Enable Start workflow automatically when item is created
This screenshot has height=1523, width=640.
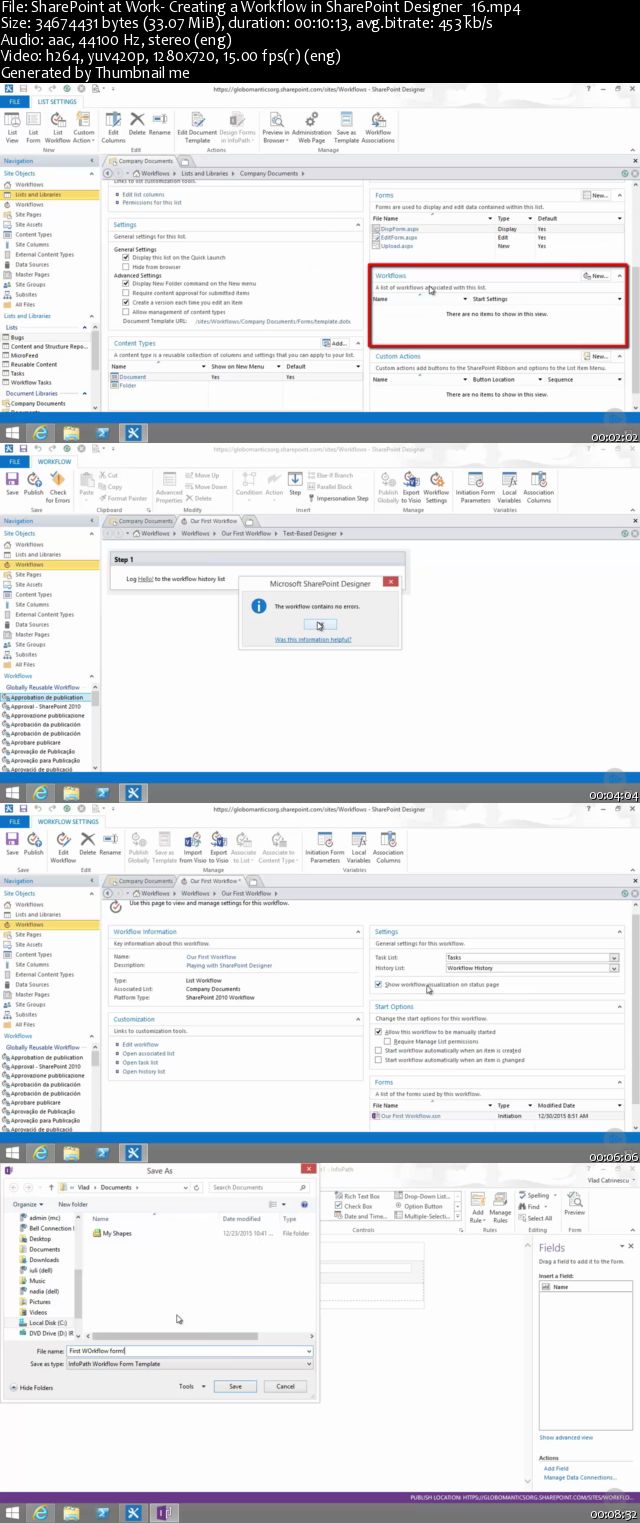(x=378, y=1050)
